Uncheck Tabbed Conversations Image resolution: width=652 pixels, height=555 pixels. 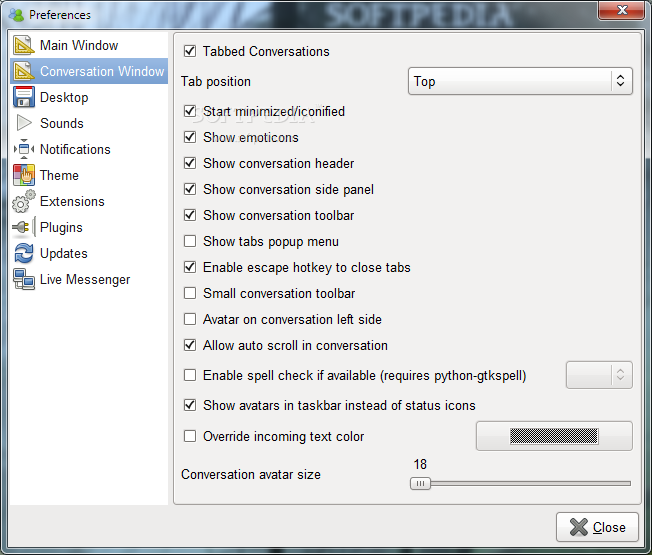(190, 51)
